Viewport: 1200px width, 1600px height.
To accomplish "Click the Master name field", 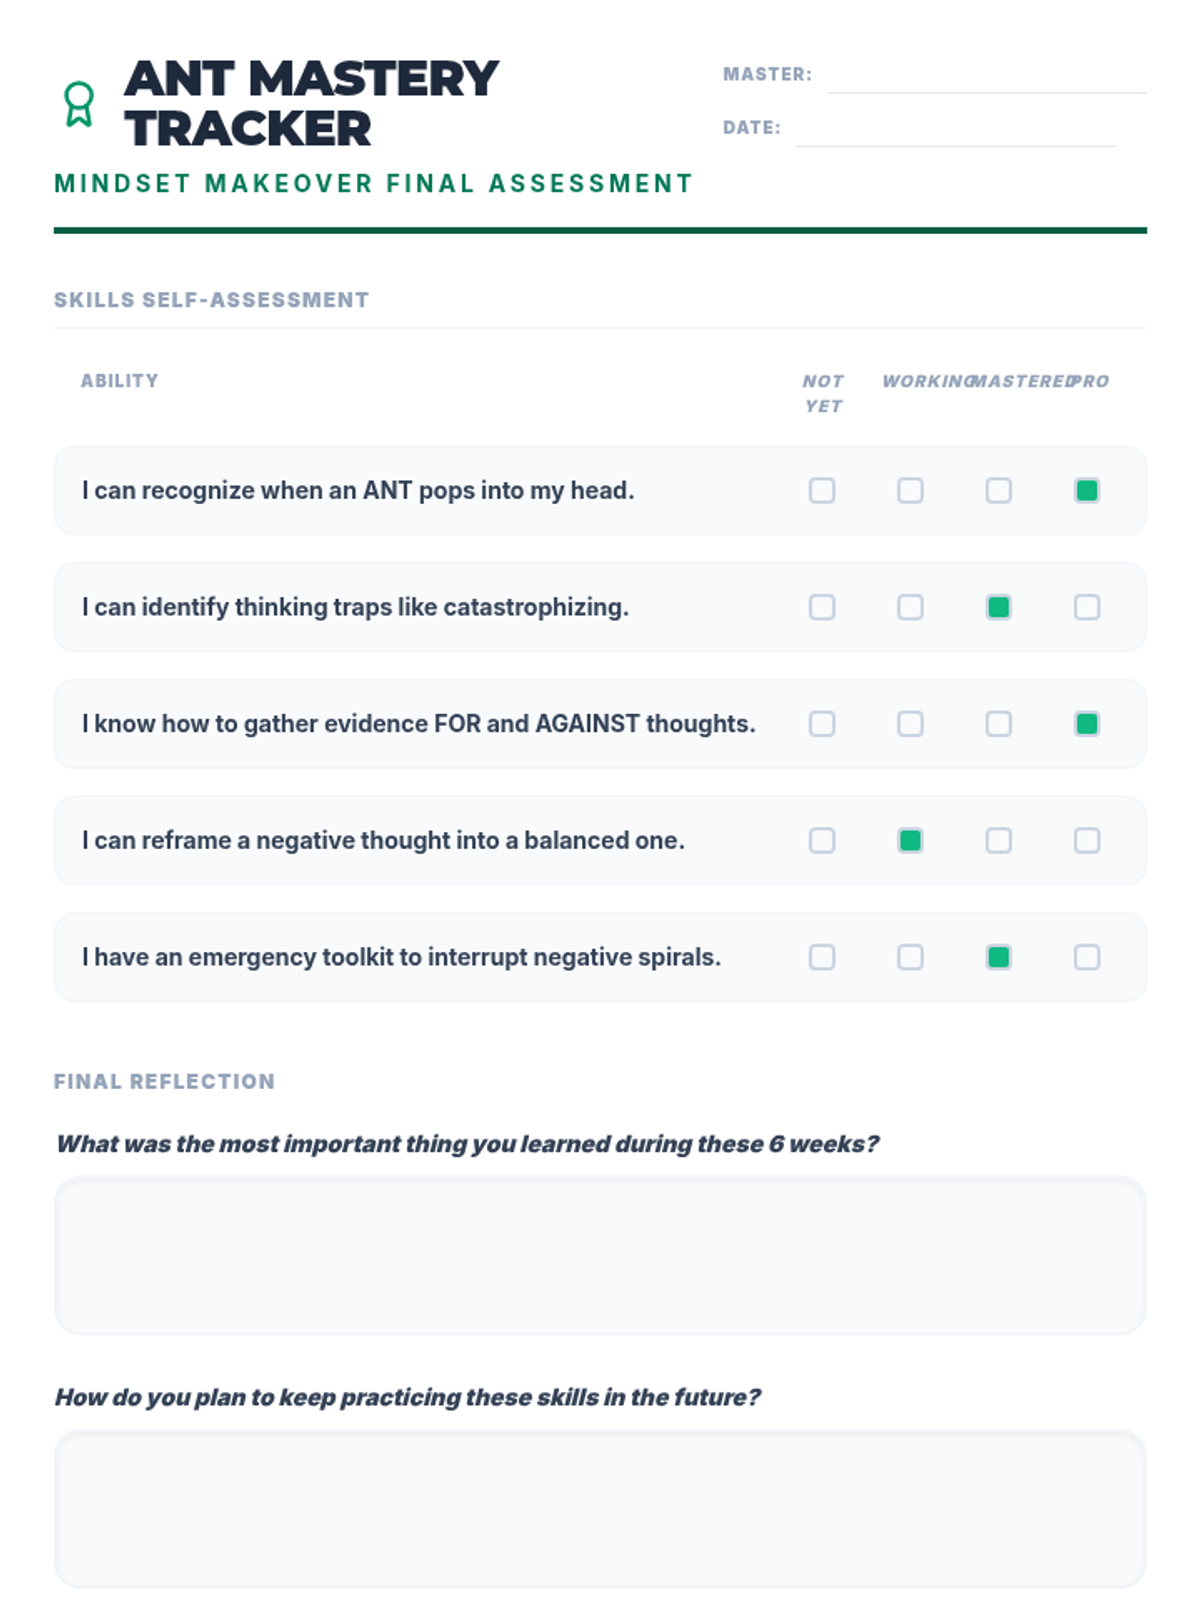I will pyautogui.click(x=985, y=78).
